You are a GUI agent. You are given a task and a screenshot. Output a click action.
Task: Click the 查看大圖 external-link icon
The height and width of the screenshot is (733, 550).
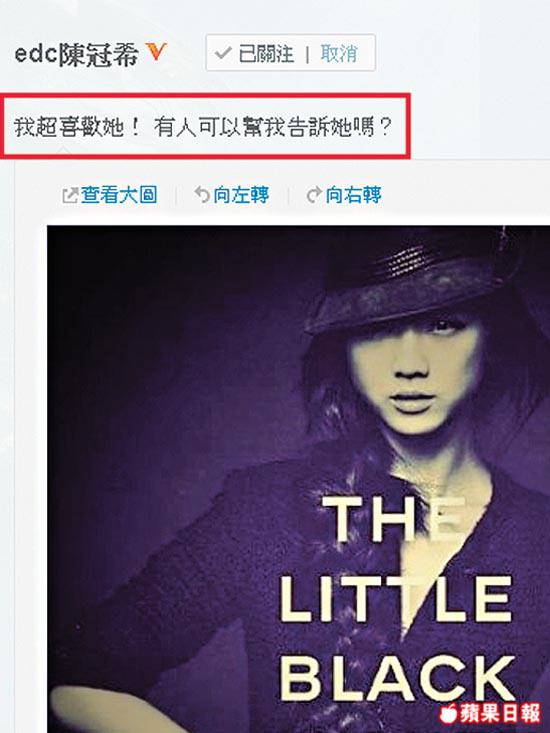point(70,195)
